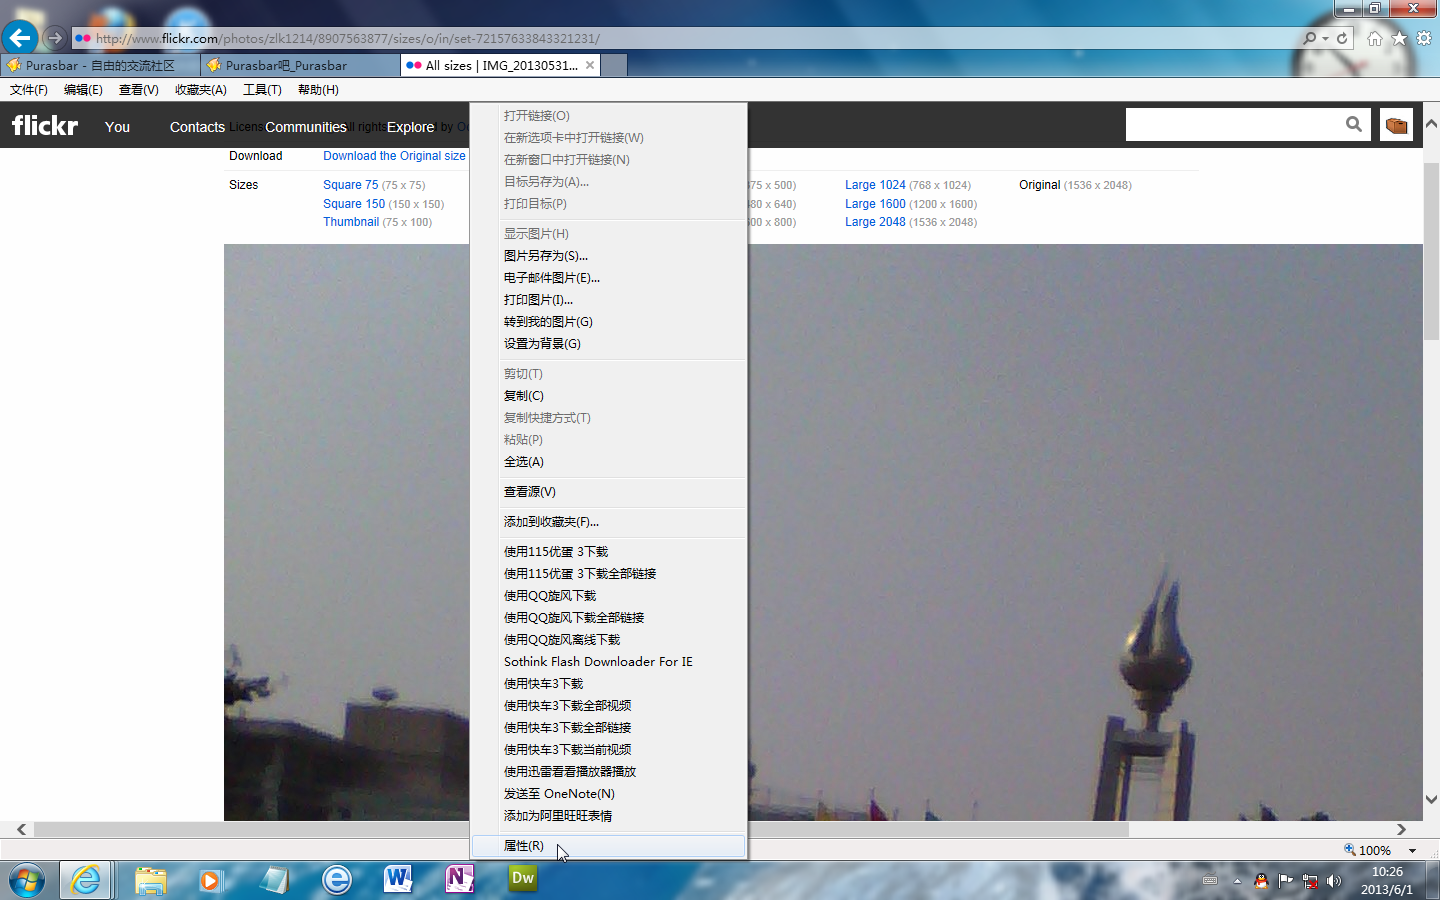Click the browser back arrow button
Viewport: 1440px width, 900px height.
pos(20,38)
